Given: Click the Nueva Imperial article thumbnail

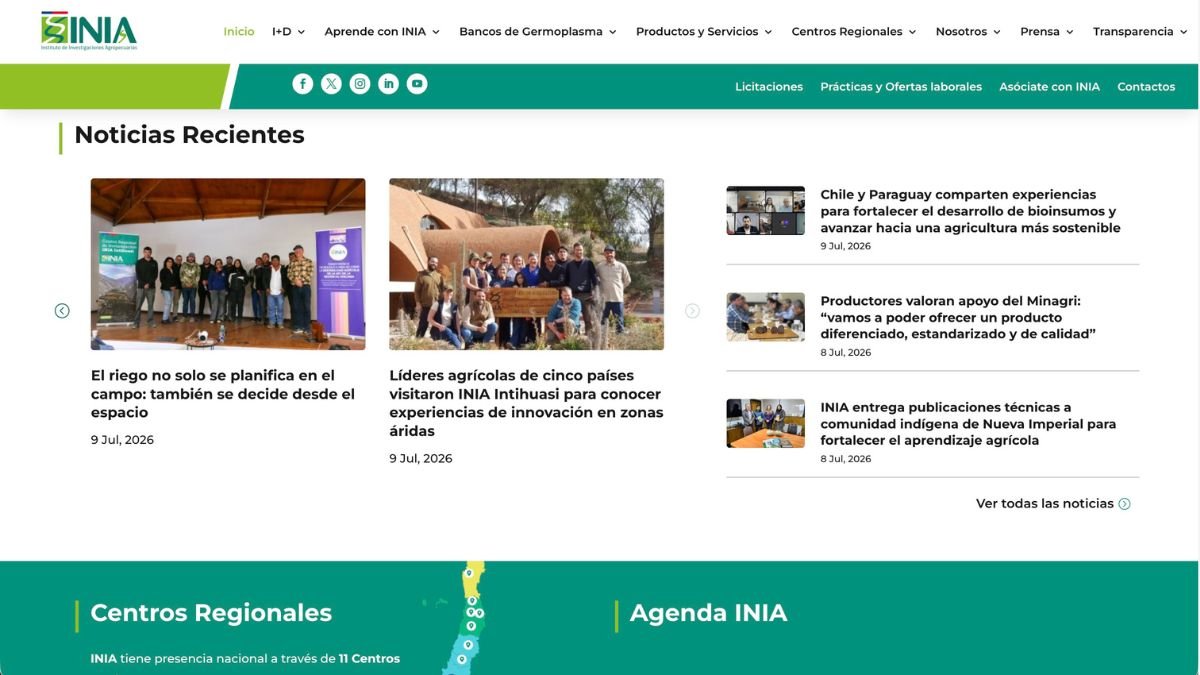Looking at the screenshot, I should pyautogui.click(x=765, y=423).
